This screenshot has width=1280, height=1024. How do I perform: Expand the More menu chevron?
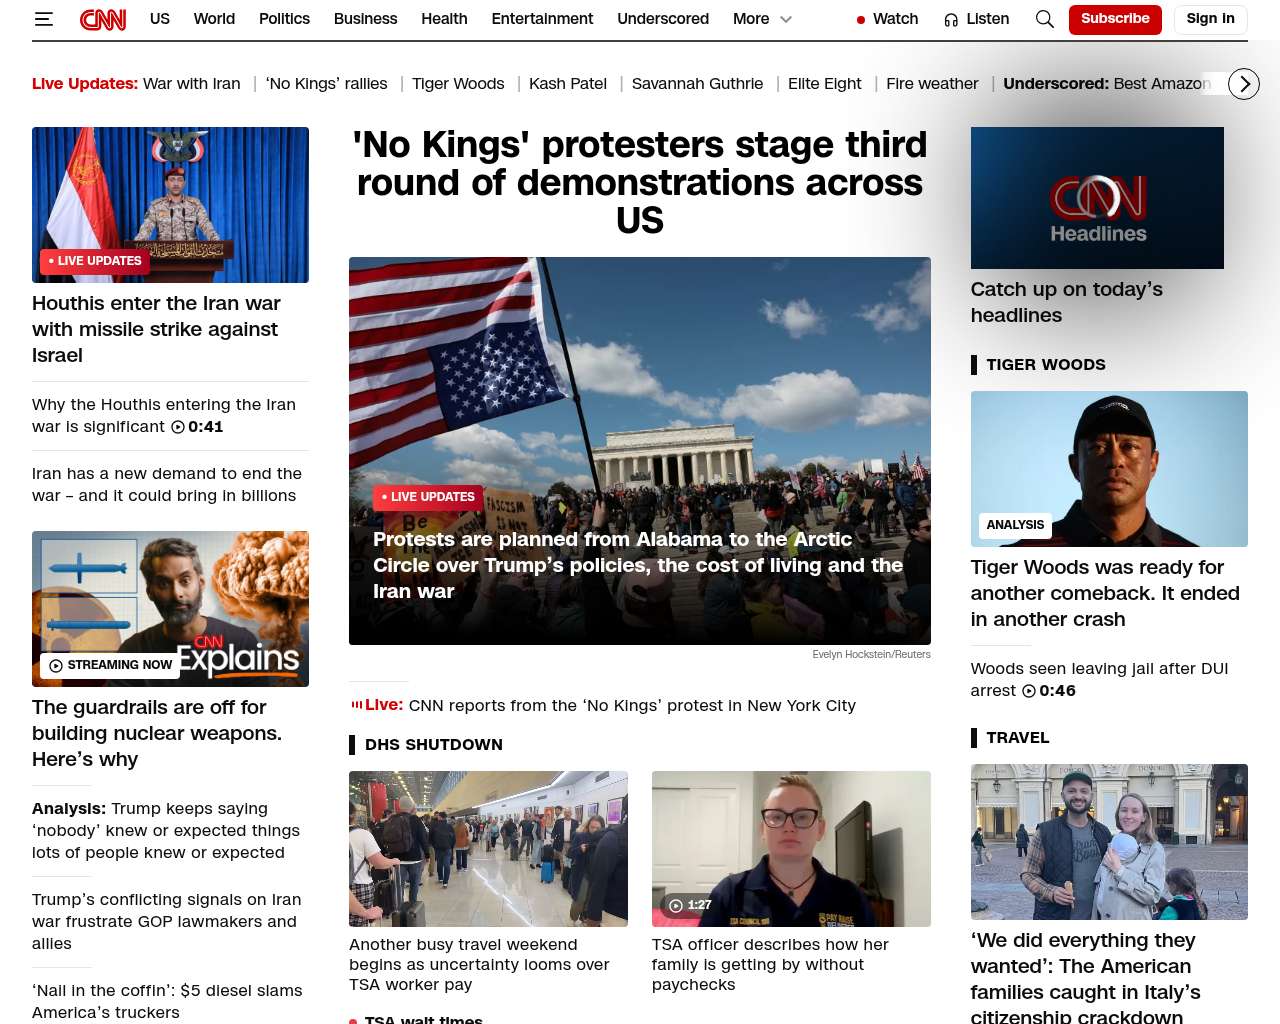[x=786, y=19]
